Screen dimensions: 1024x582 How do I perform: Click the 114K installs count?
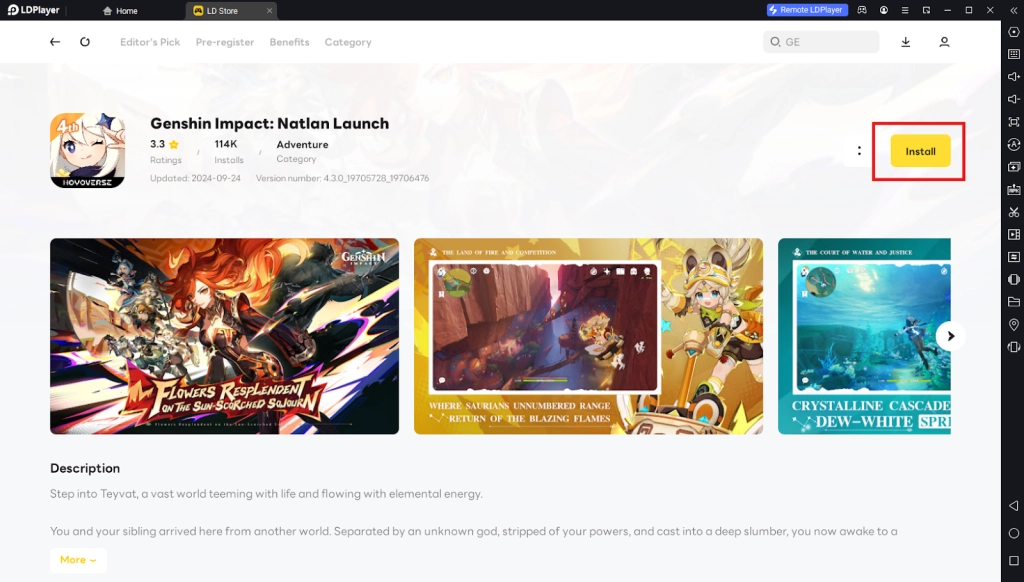[x=226, y=144]
